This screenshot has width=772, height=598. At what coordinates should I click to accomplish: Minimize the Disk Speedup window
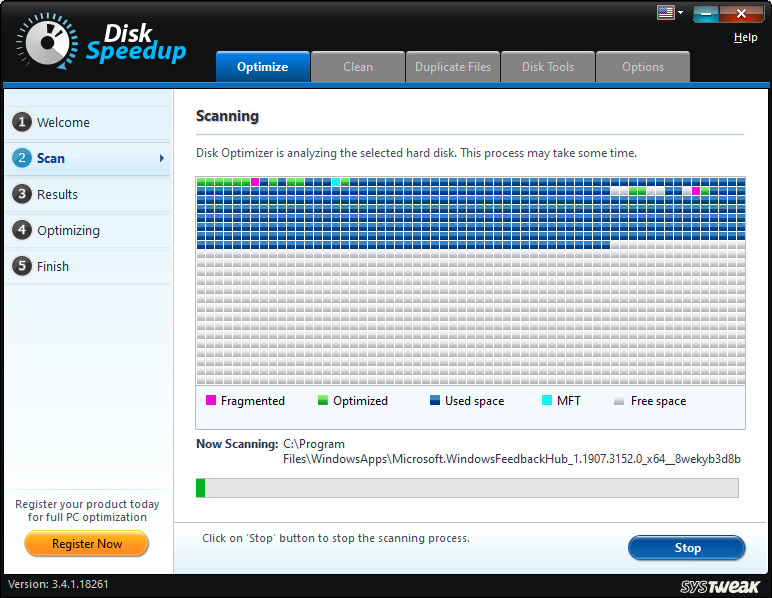tap(706, 14)
